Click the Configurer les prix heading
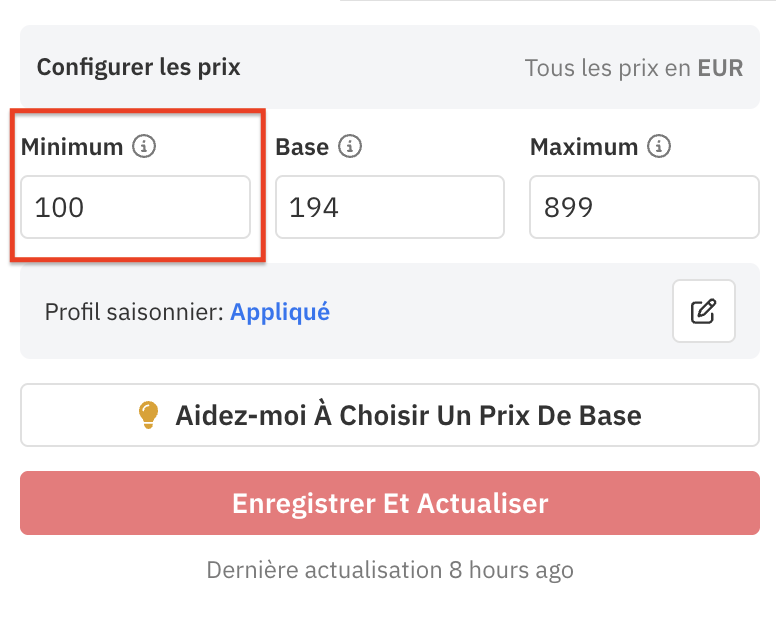776x632 pixels. pos(139,68)
